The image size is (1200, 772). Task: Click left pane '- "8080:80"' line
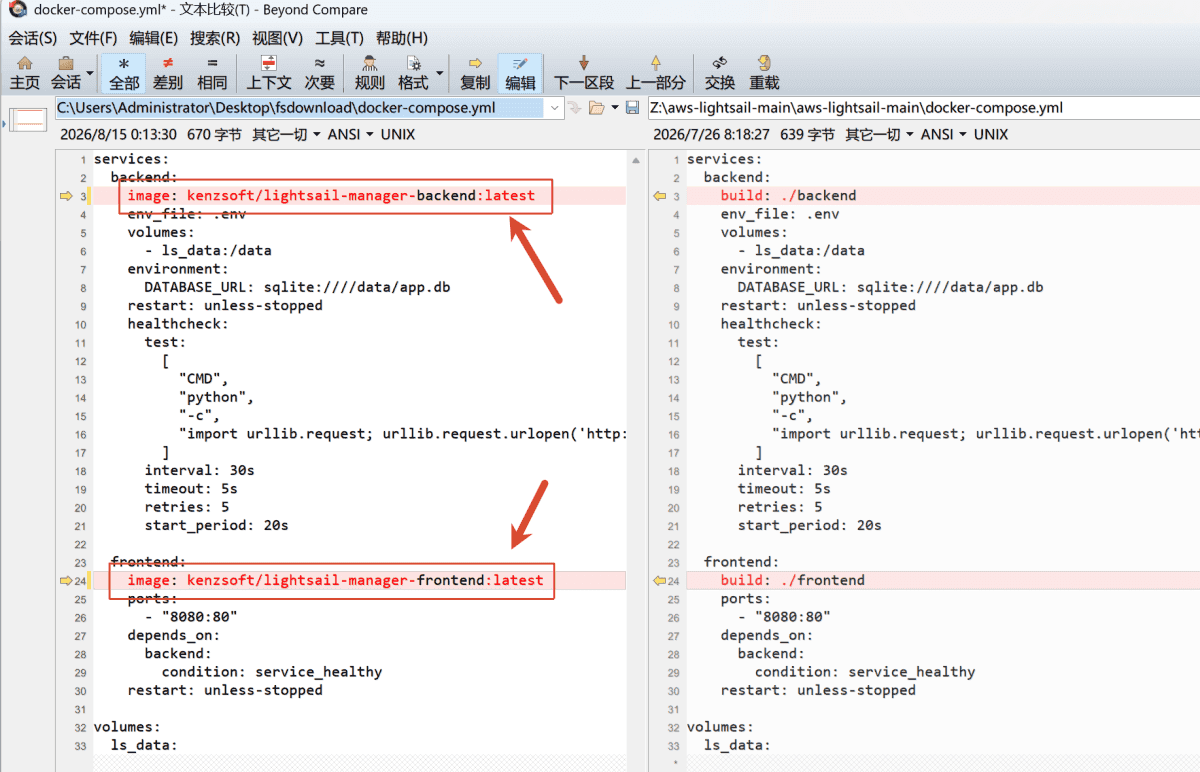[x=191, y=617]
